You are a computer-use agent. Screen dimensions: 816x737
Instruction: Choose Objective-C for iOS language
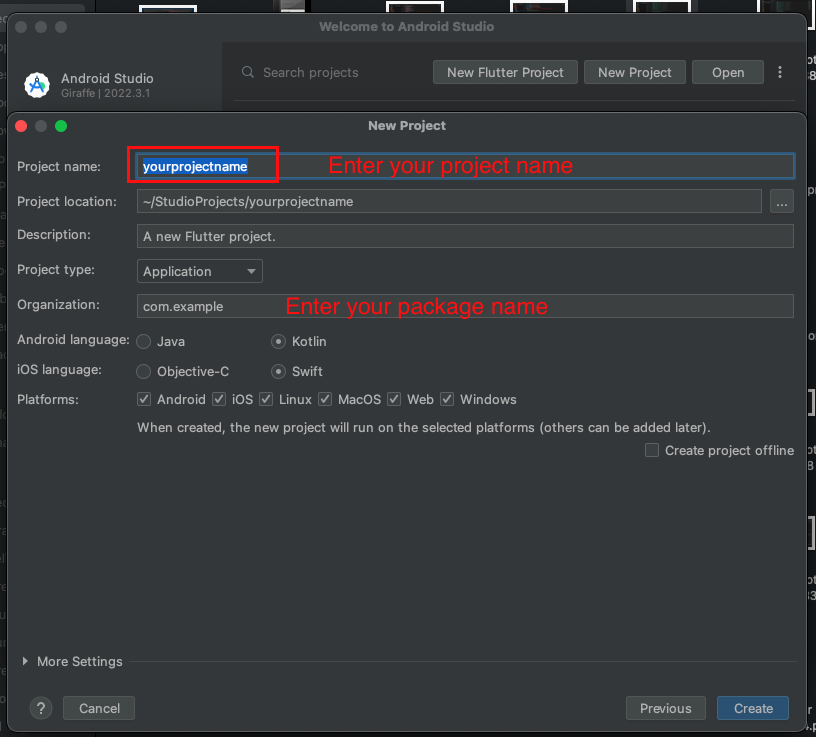click(x=144, y=371)
